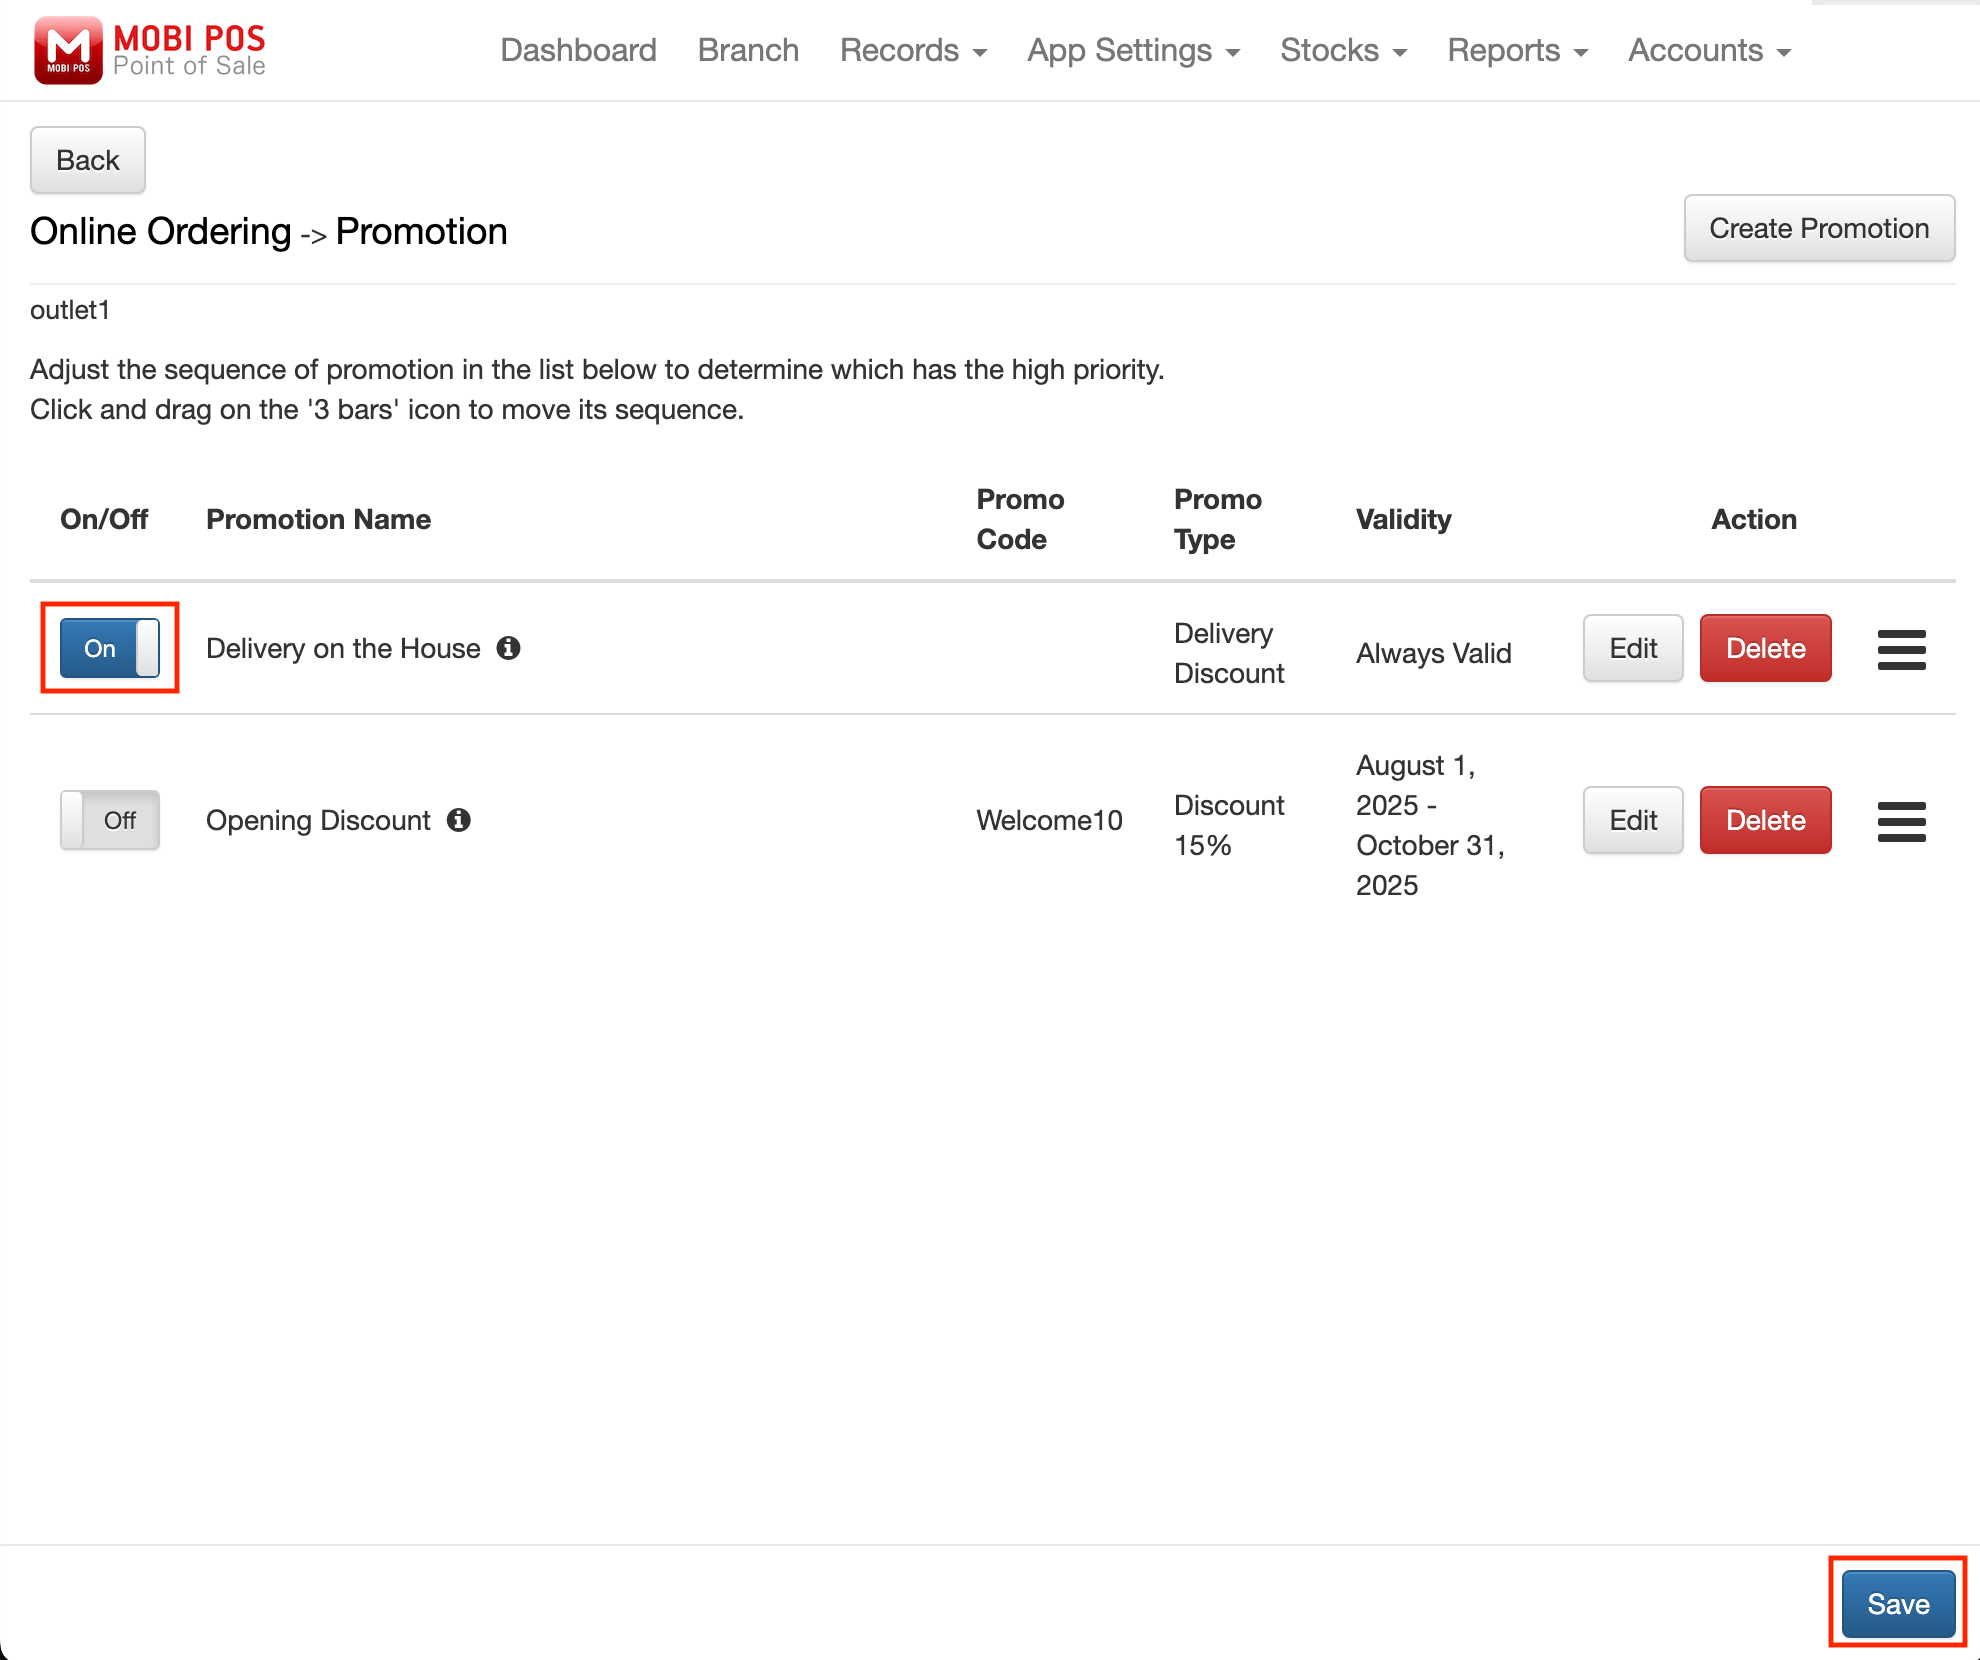
Task: Click the August 1 to October 31 validity
Action: pos(1430,825)
